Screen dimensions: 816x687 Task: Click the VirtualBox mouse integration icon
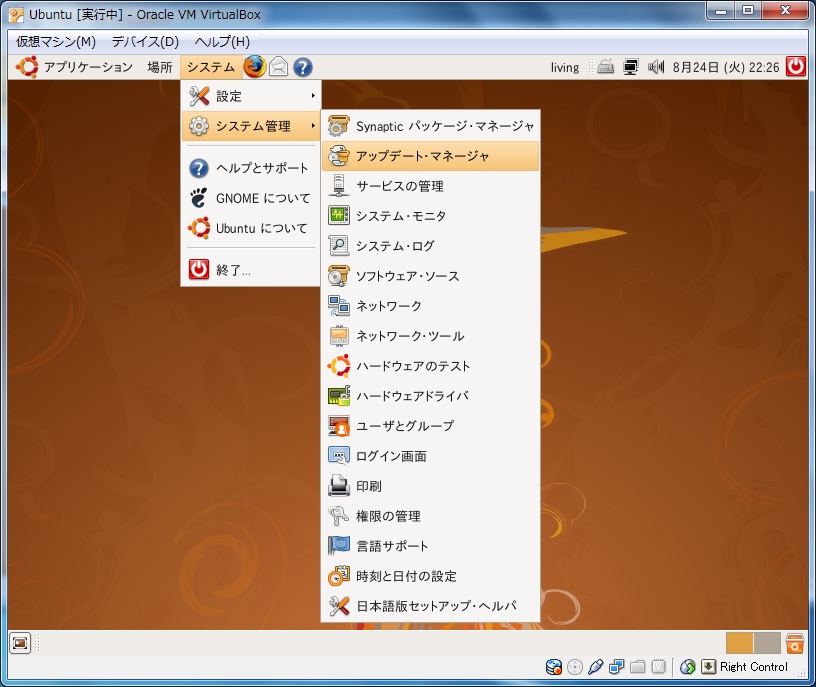pos(687,667)
